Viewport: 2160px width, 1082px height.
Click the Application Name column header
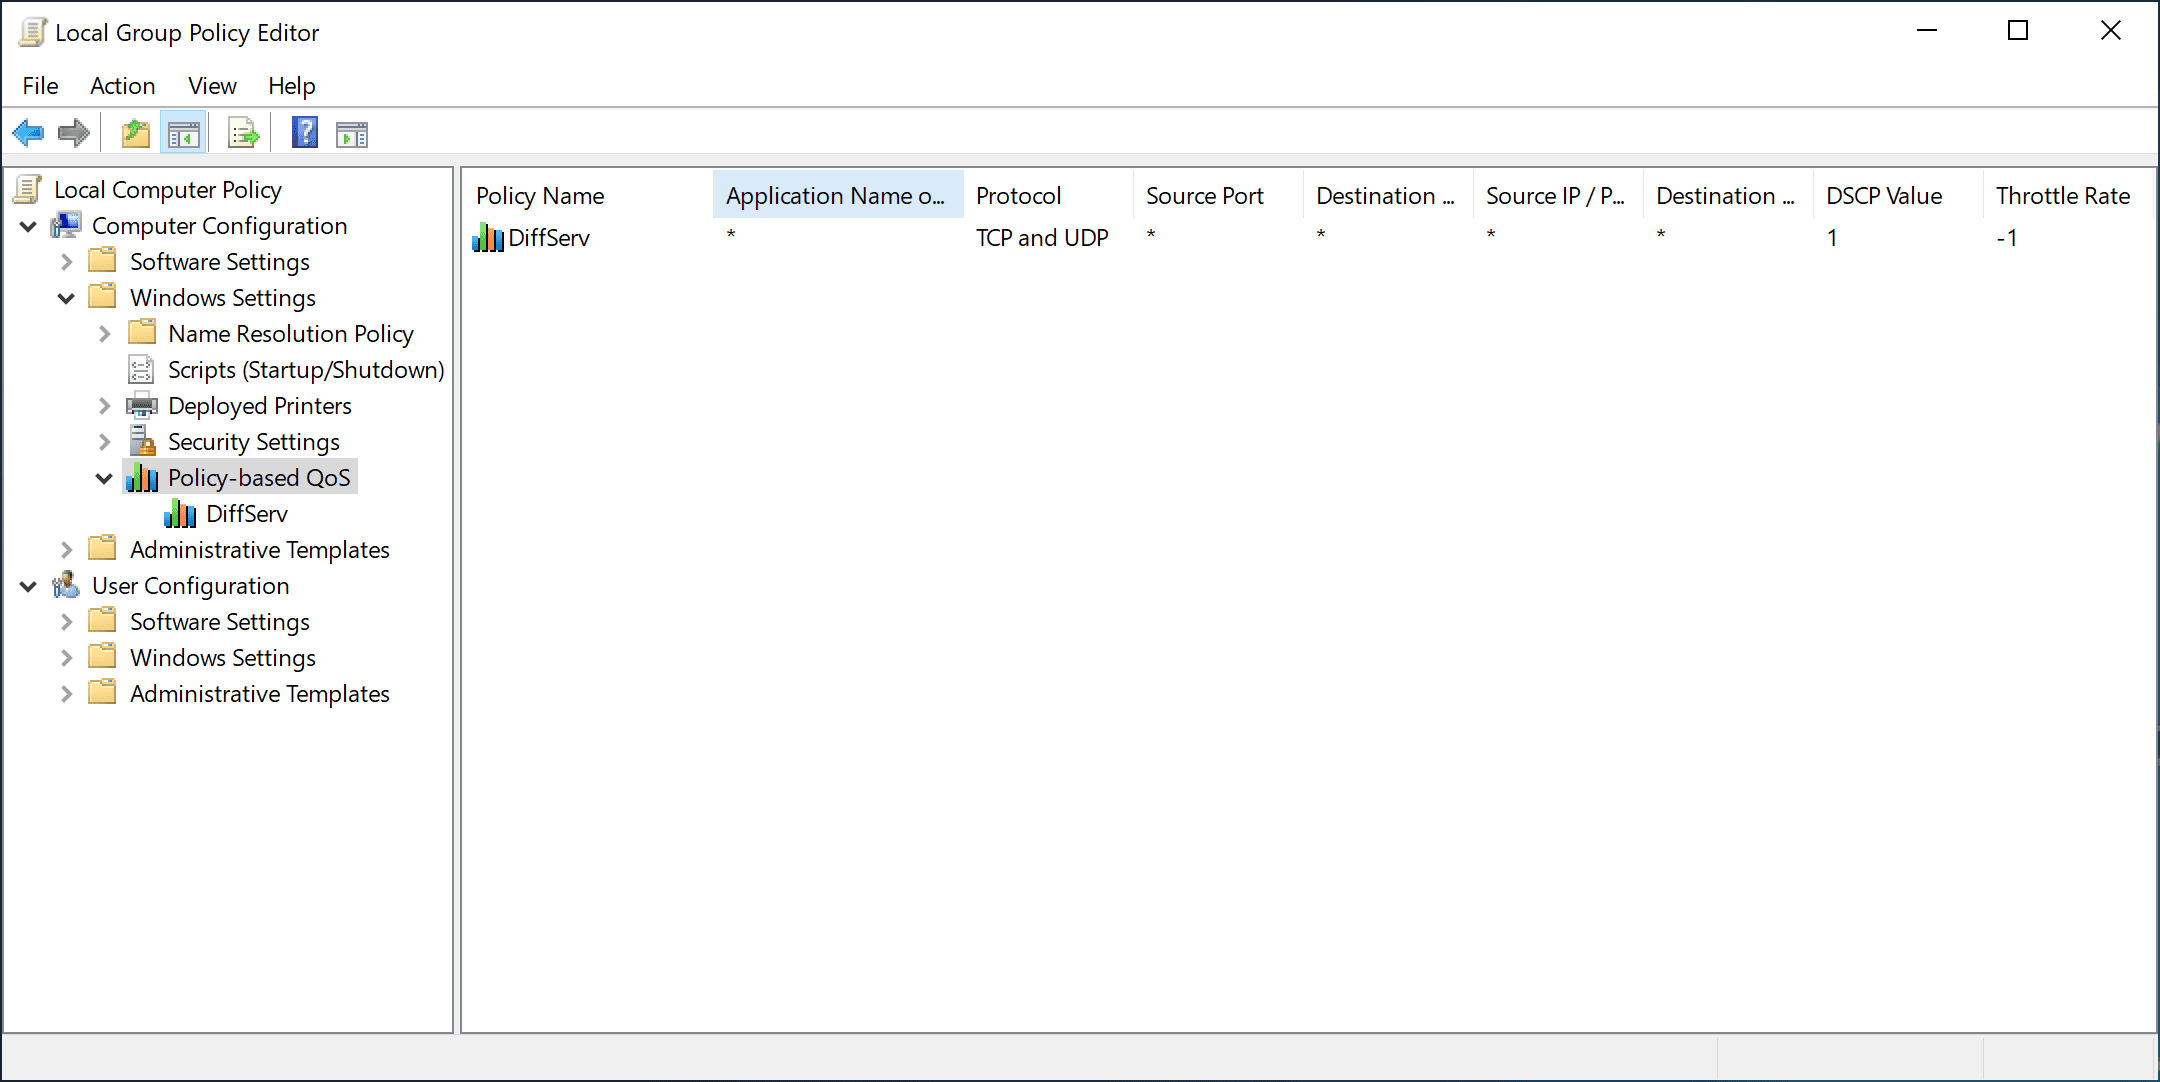click(834, 195)
